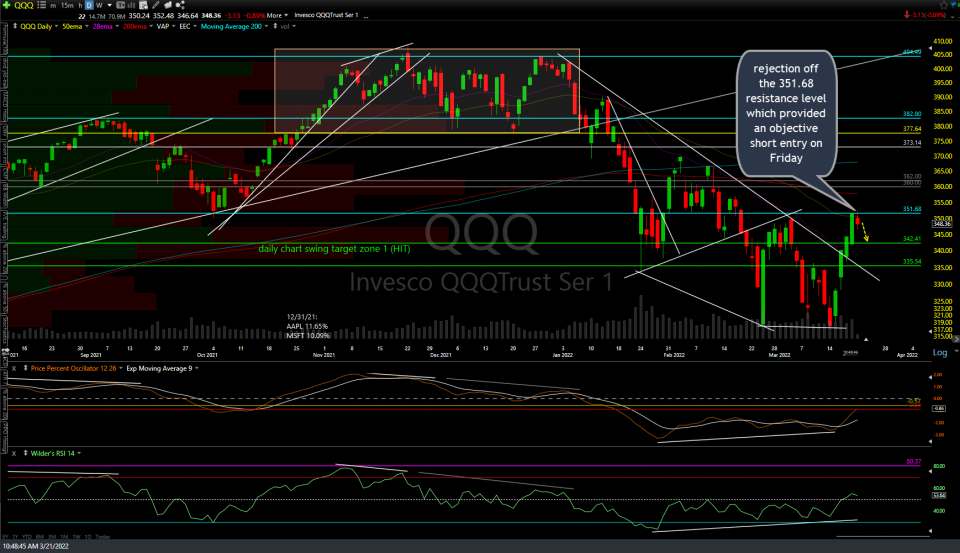960x553 pixels.
Task: Click the 335.54 support price label
Action: 912,261
